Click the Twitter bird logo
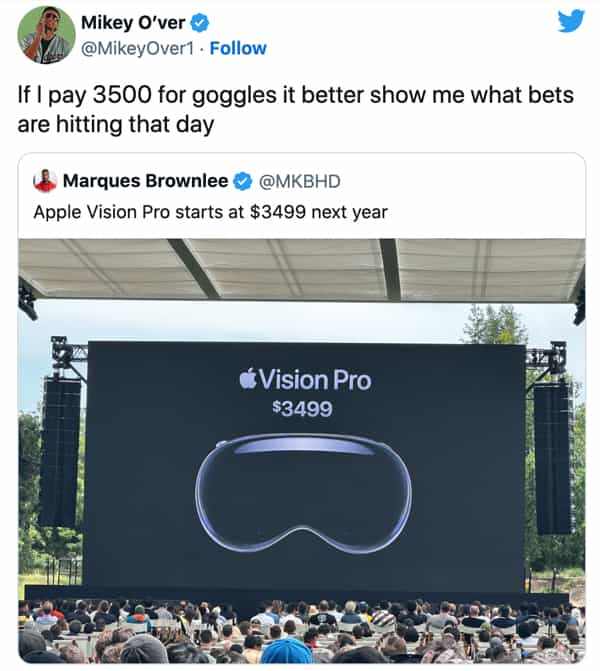Image resolution: width=600 pixels, height=671 pixels. [x=571, y=21]
